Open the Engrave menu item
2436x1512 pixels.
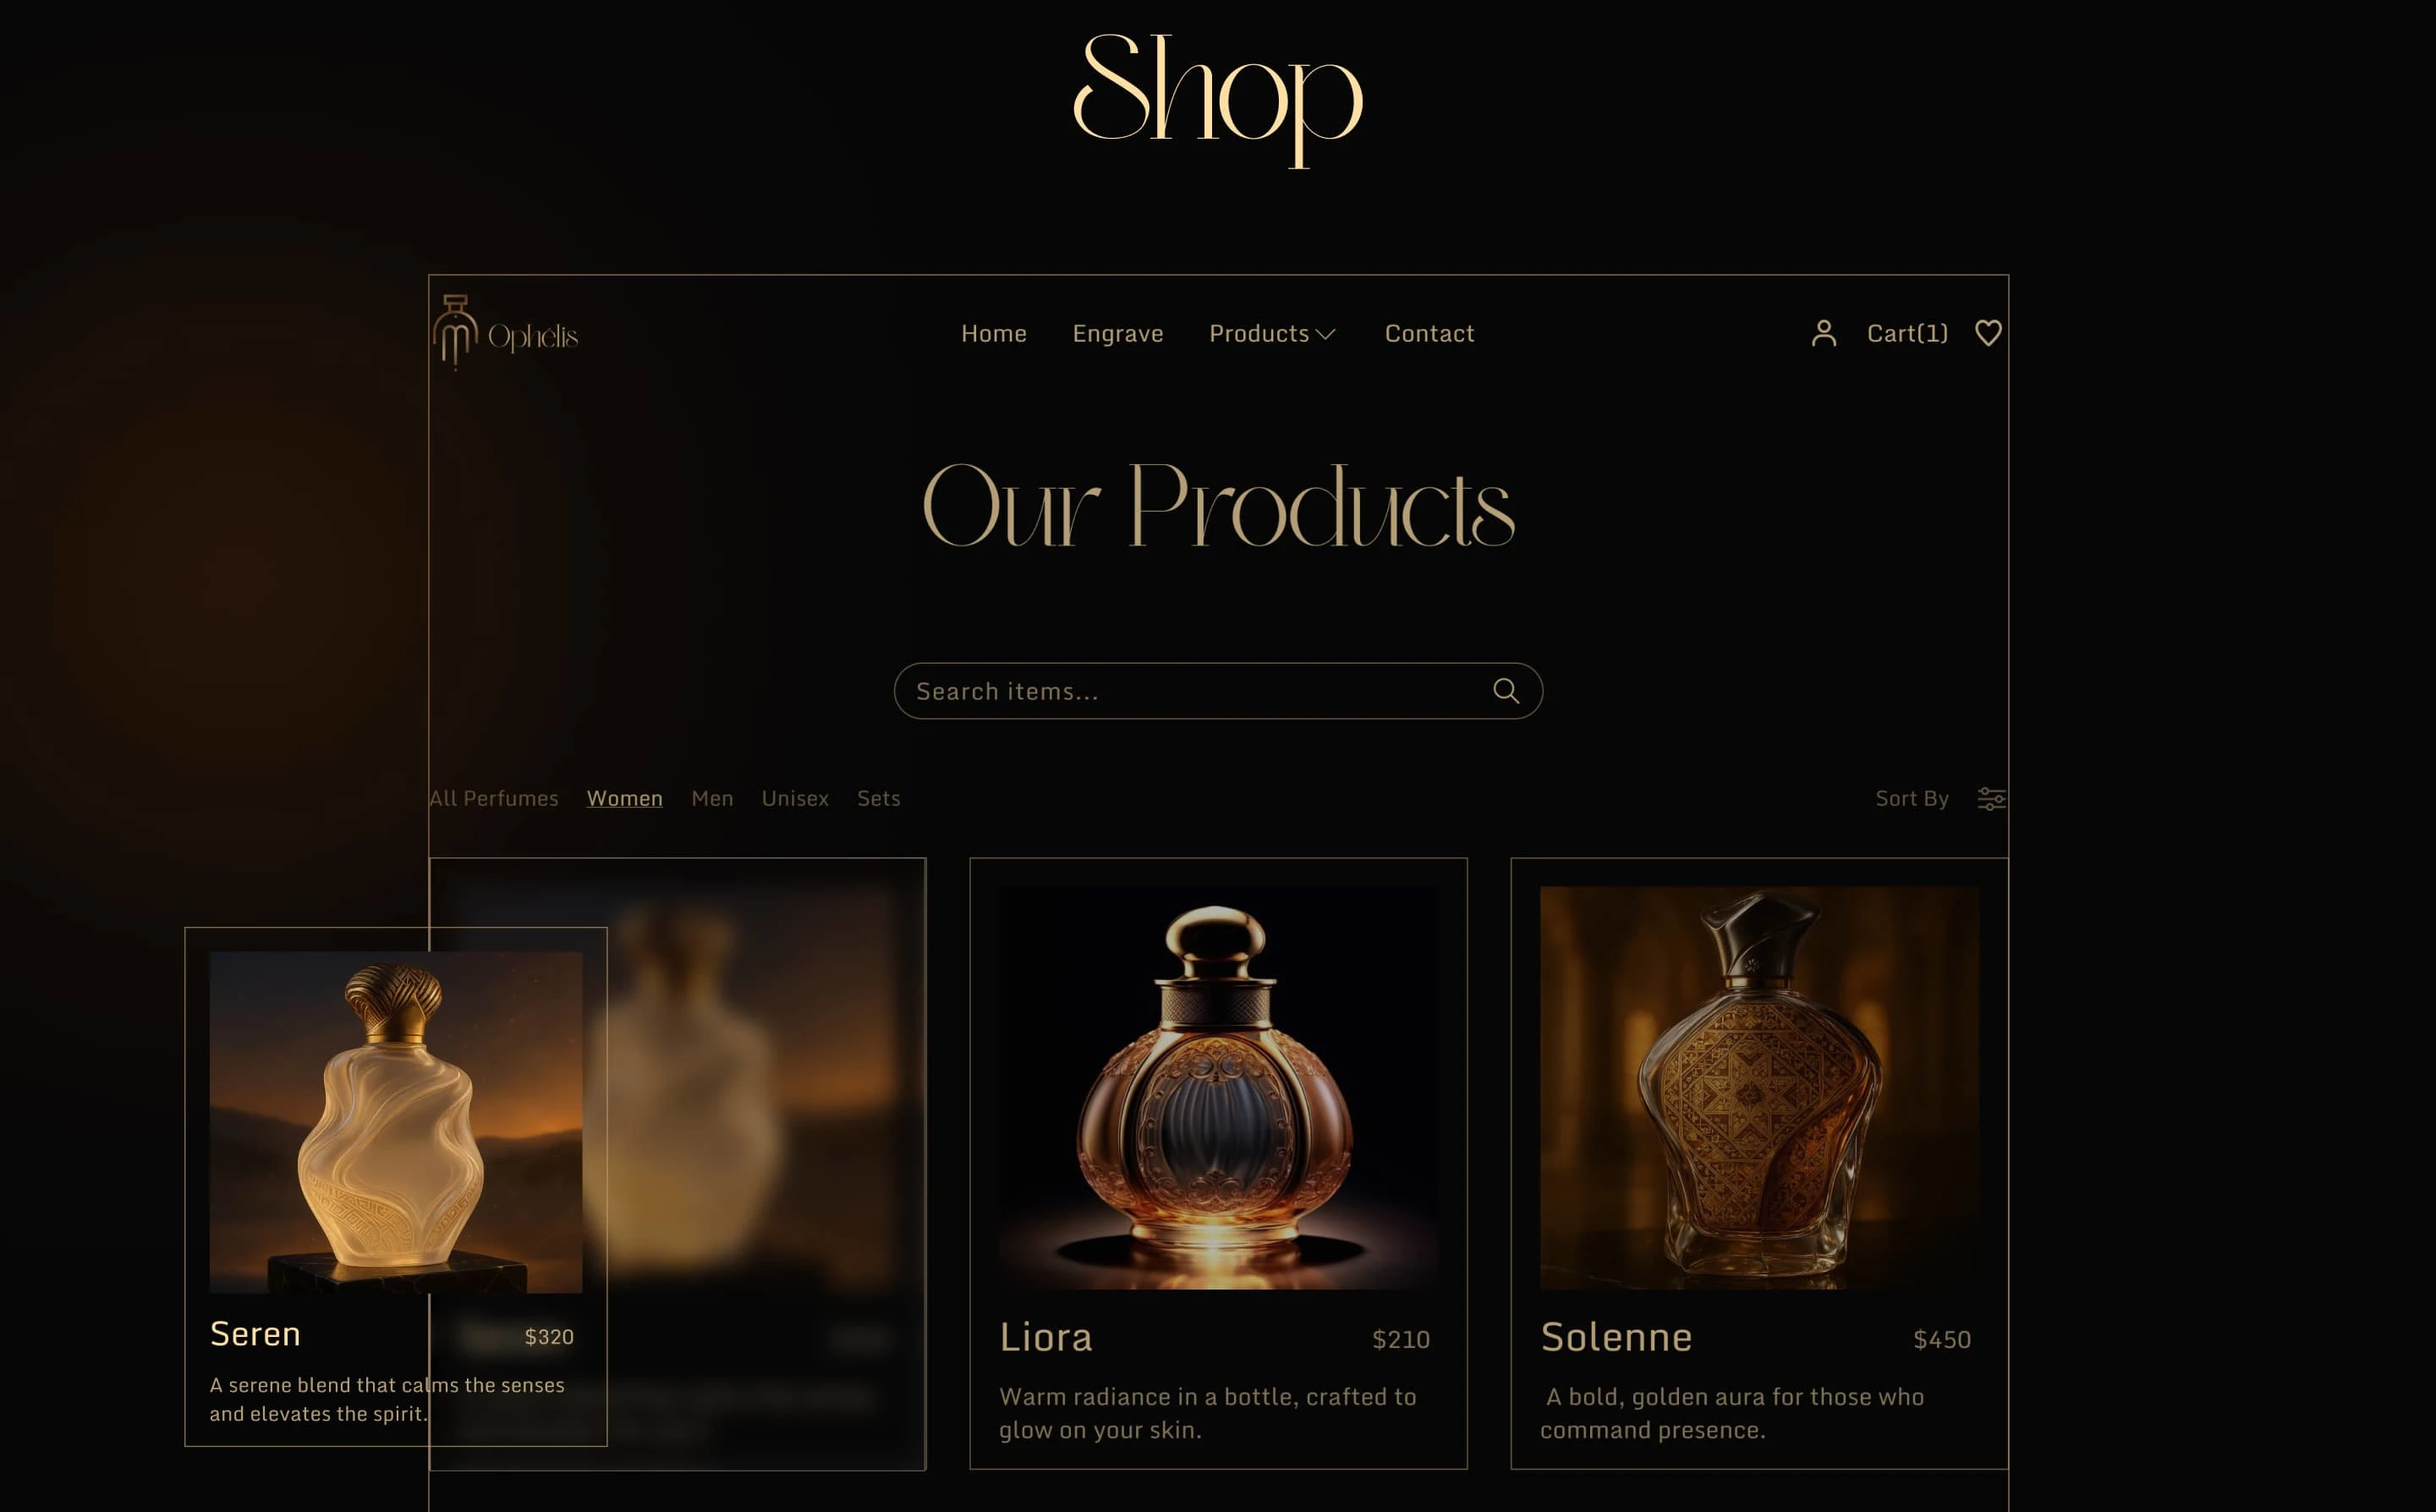click(x=1117, y=334)
